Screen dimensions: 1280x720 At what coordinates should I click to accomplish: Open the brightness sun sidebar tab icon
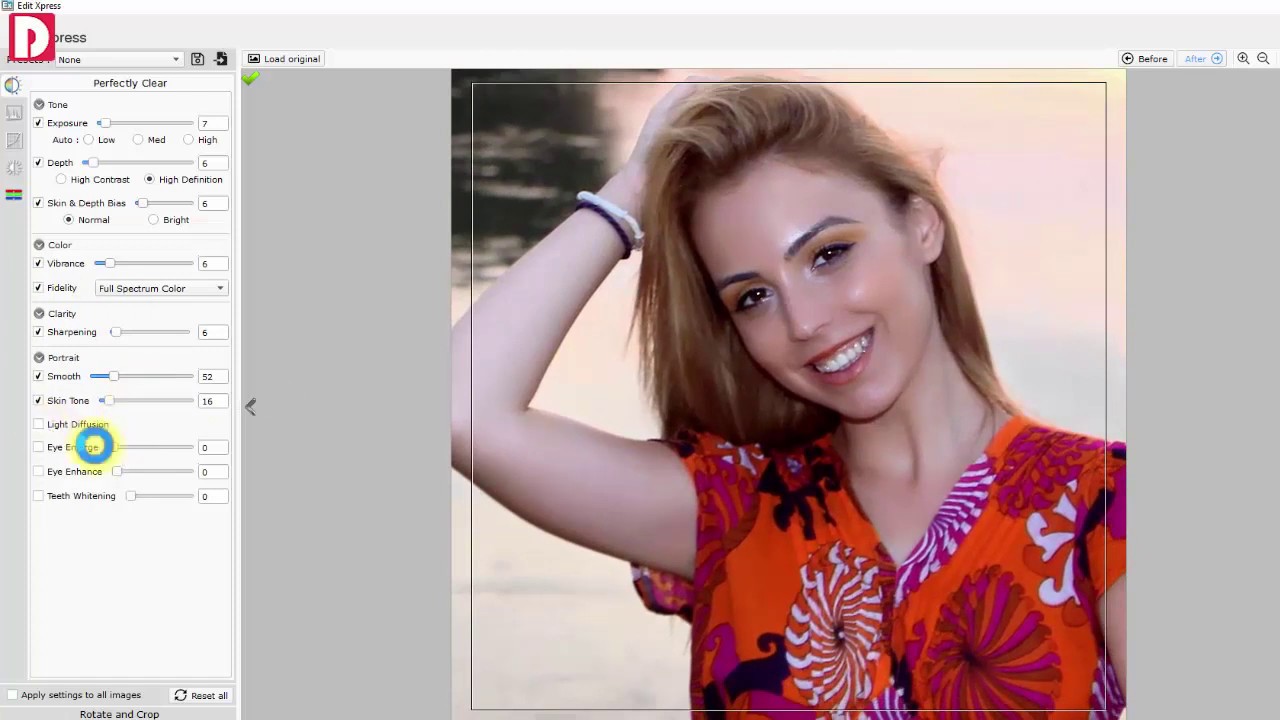pyautogui.click(x=14, y=167)
